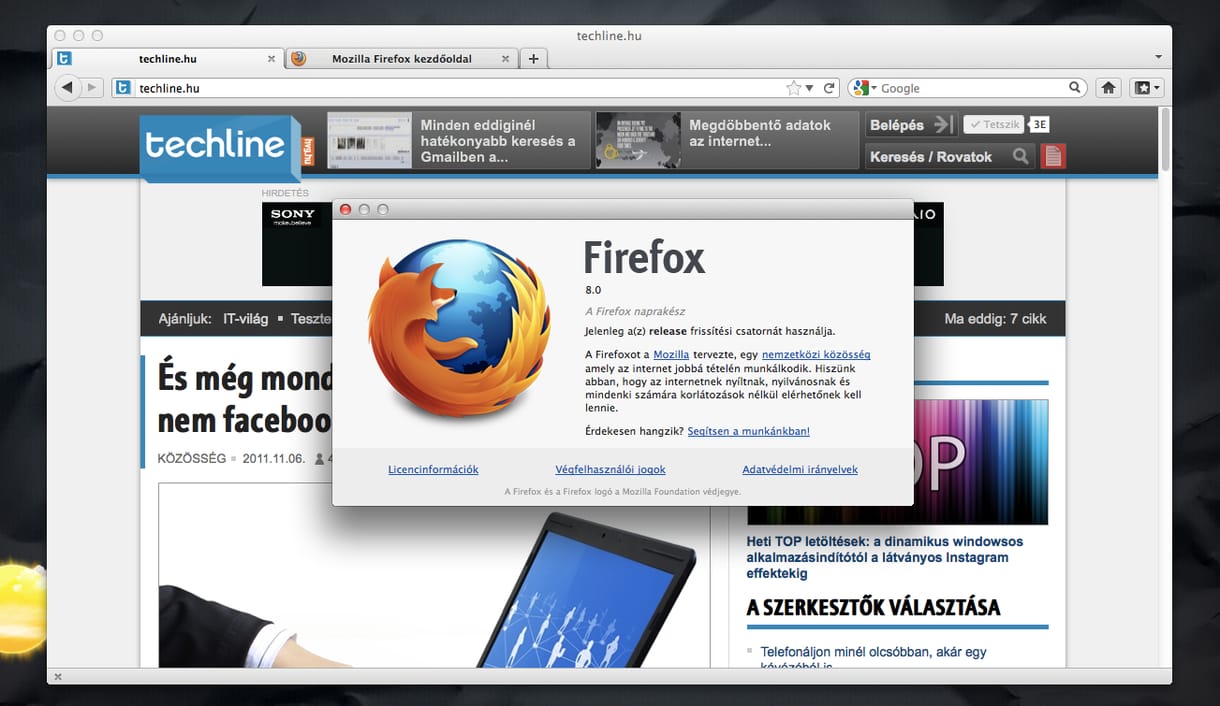Click 'Ma eddig: 7 cikk' text
The height and width of the screenshot is (706, 1220).
point(995,319)
